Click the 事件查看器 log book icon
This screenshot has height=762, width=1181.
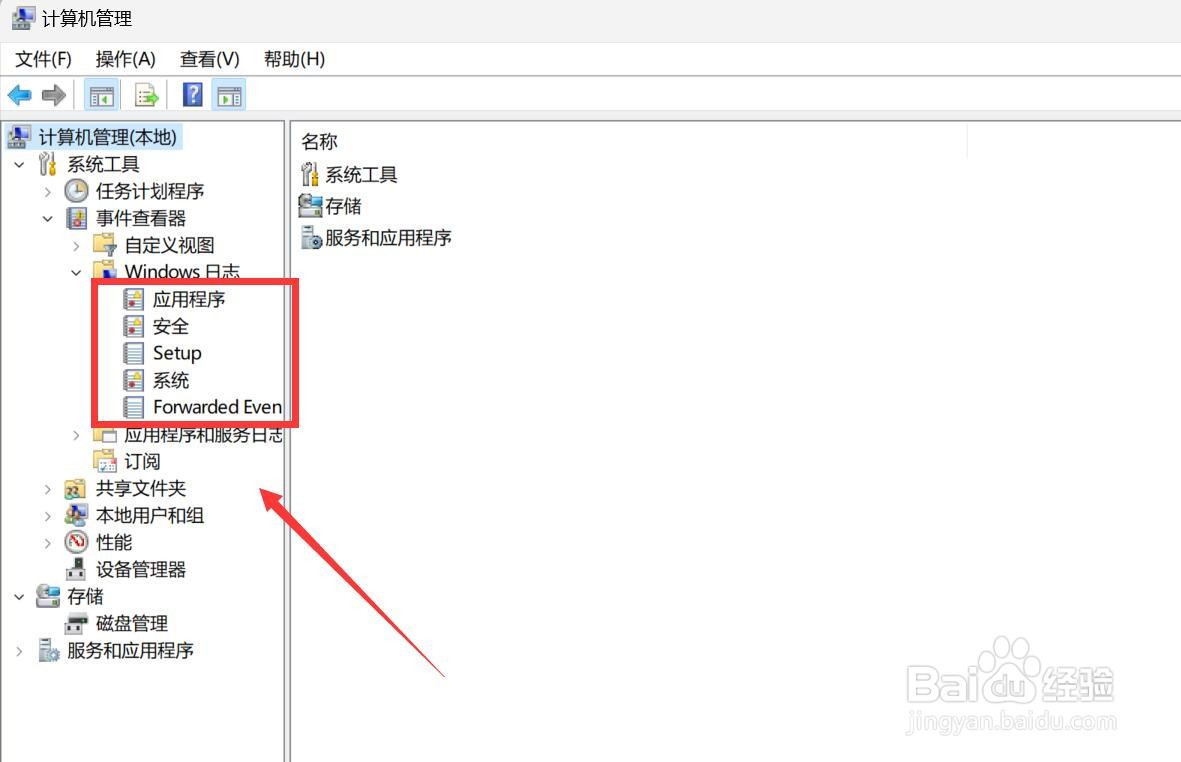(x=76, y=218)
